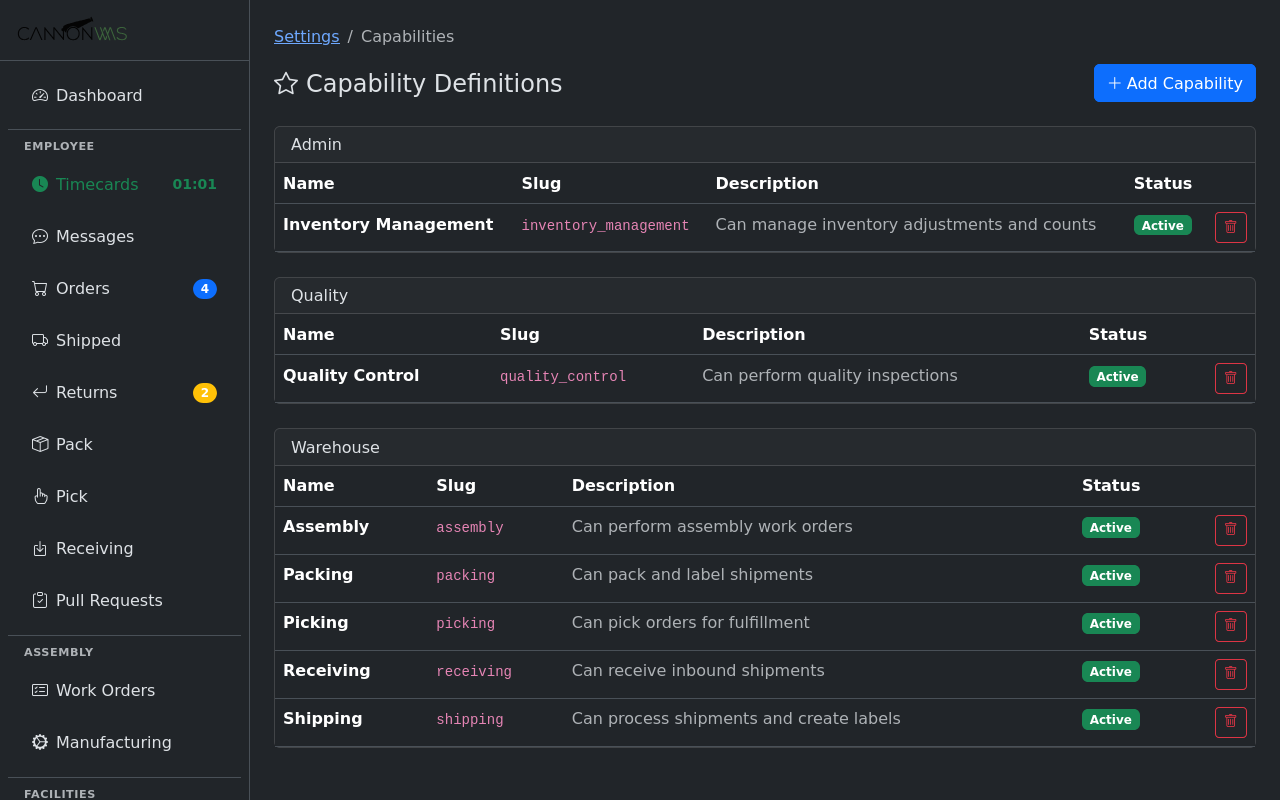Click the Timecards clock icon
This screenshot has width=1280, height=800.
click(39, 184)
